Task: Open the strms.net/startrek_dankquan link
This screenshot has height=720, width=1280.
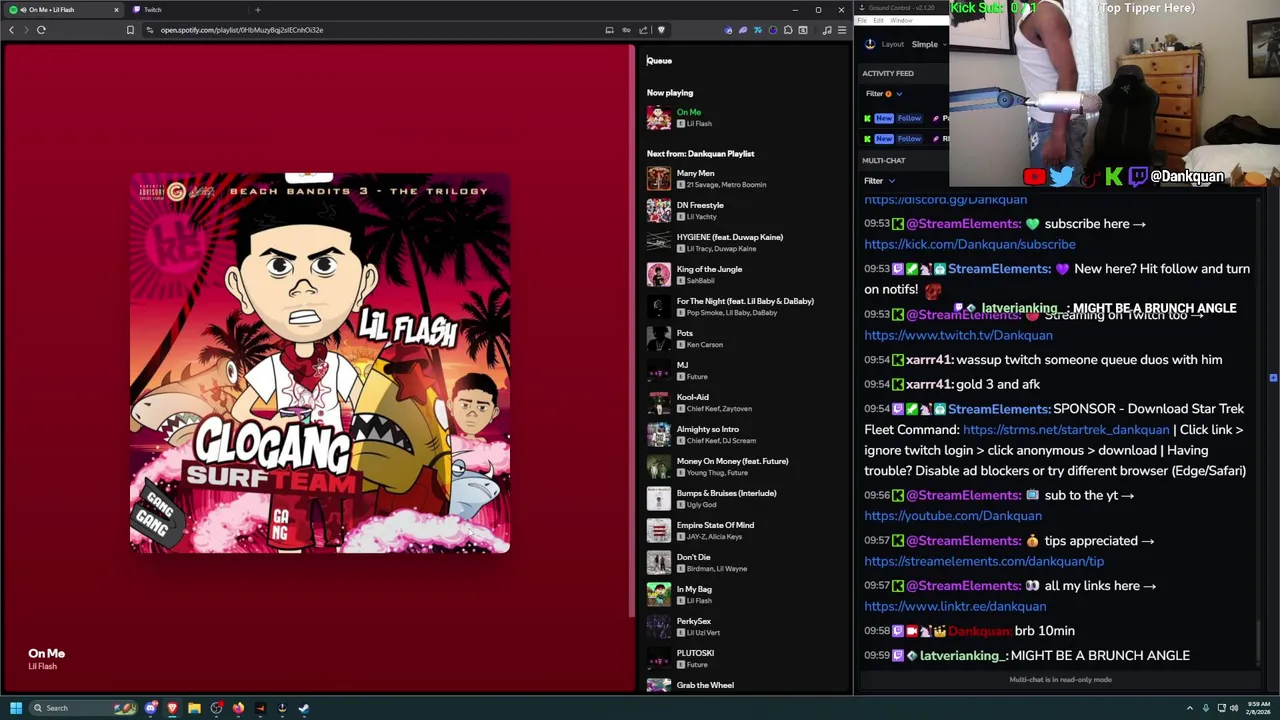Action: (x=1066, y=429)
